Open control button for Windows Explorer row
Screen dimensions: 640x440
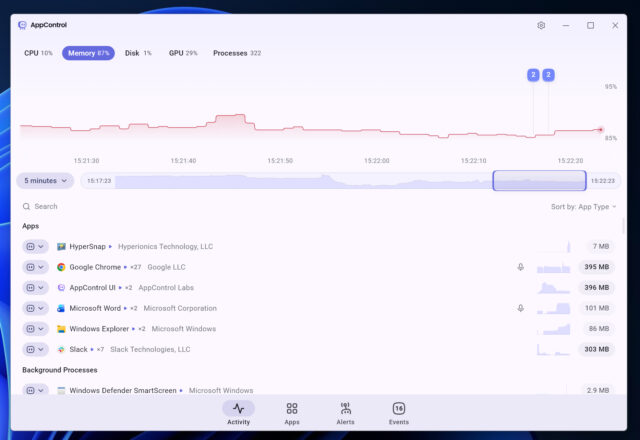[x=31, y=329]
